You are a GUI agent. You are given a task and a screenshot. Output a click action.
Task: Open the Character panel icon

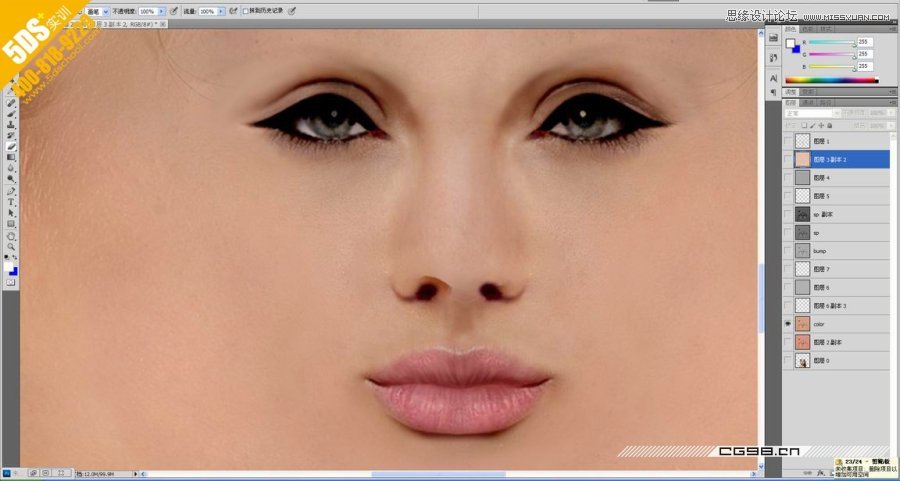[773, 77]
